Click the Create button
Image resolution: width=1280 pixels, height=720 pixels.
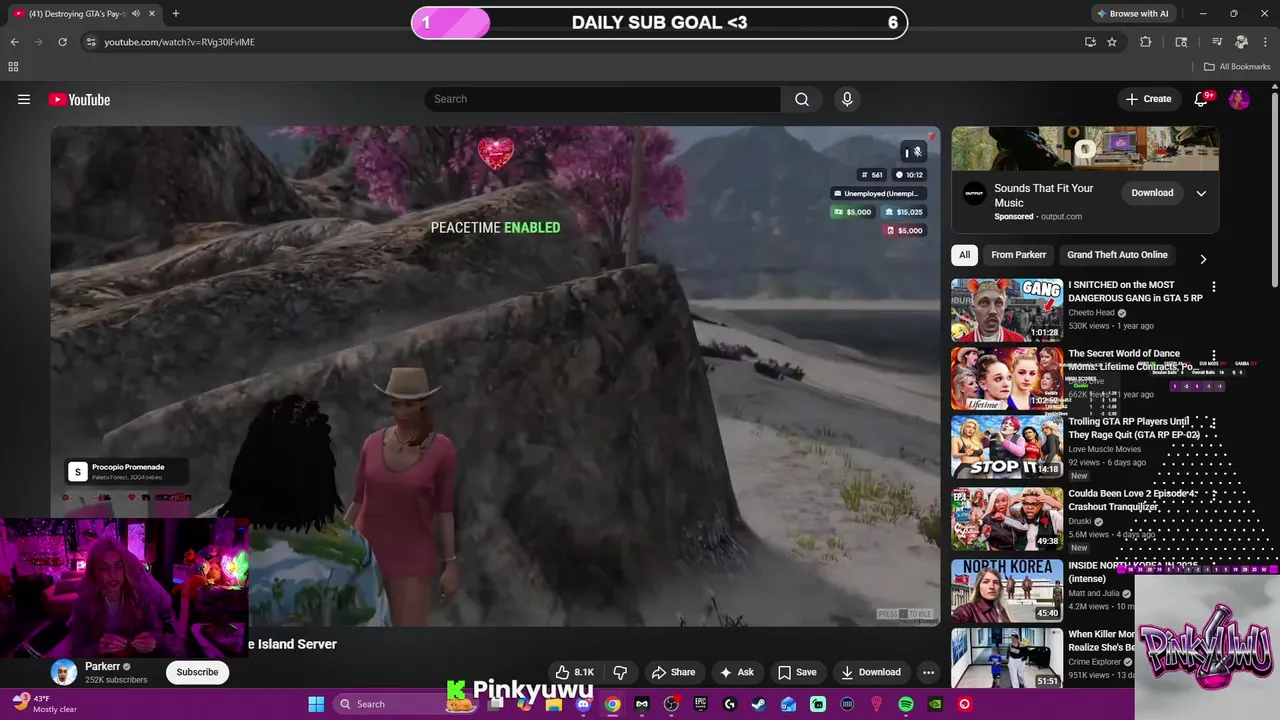[1148, 99]
